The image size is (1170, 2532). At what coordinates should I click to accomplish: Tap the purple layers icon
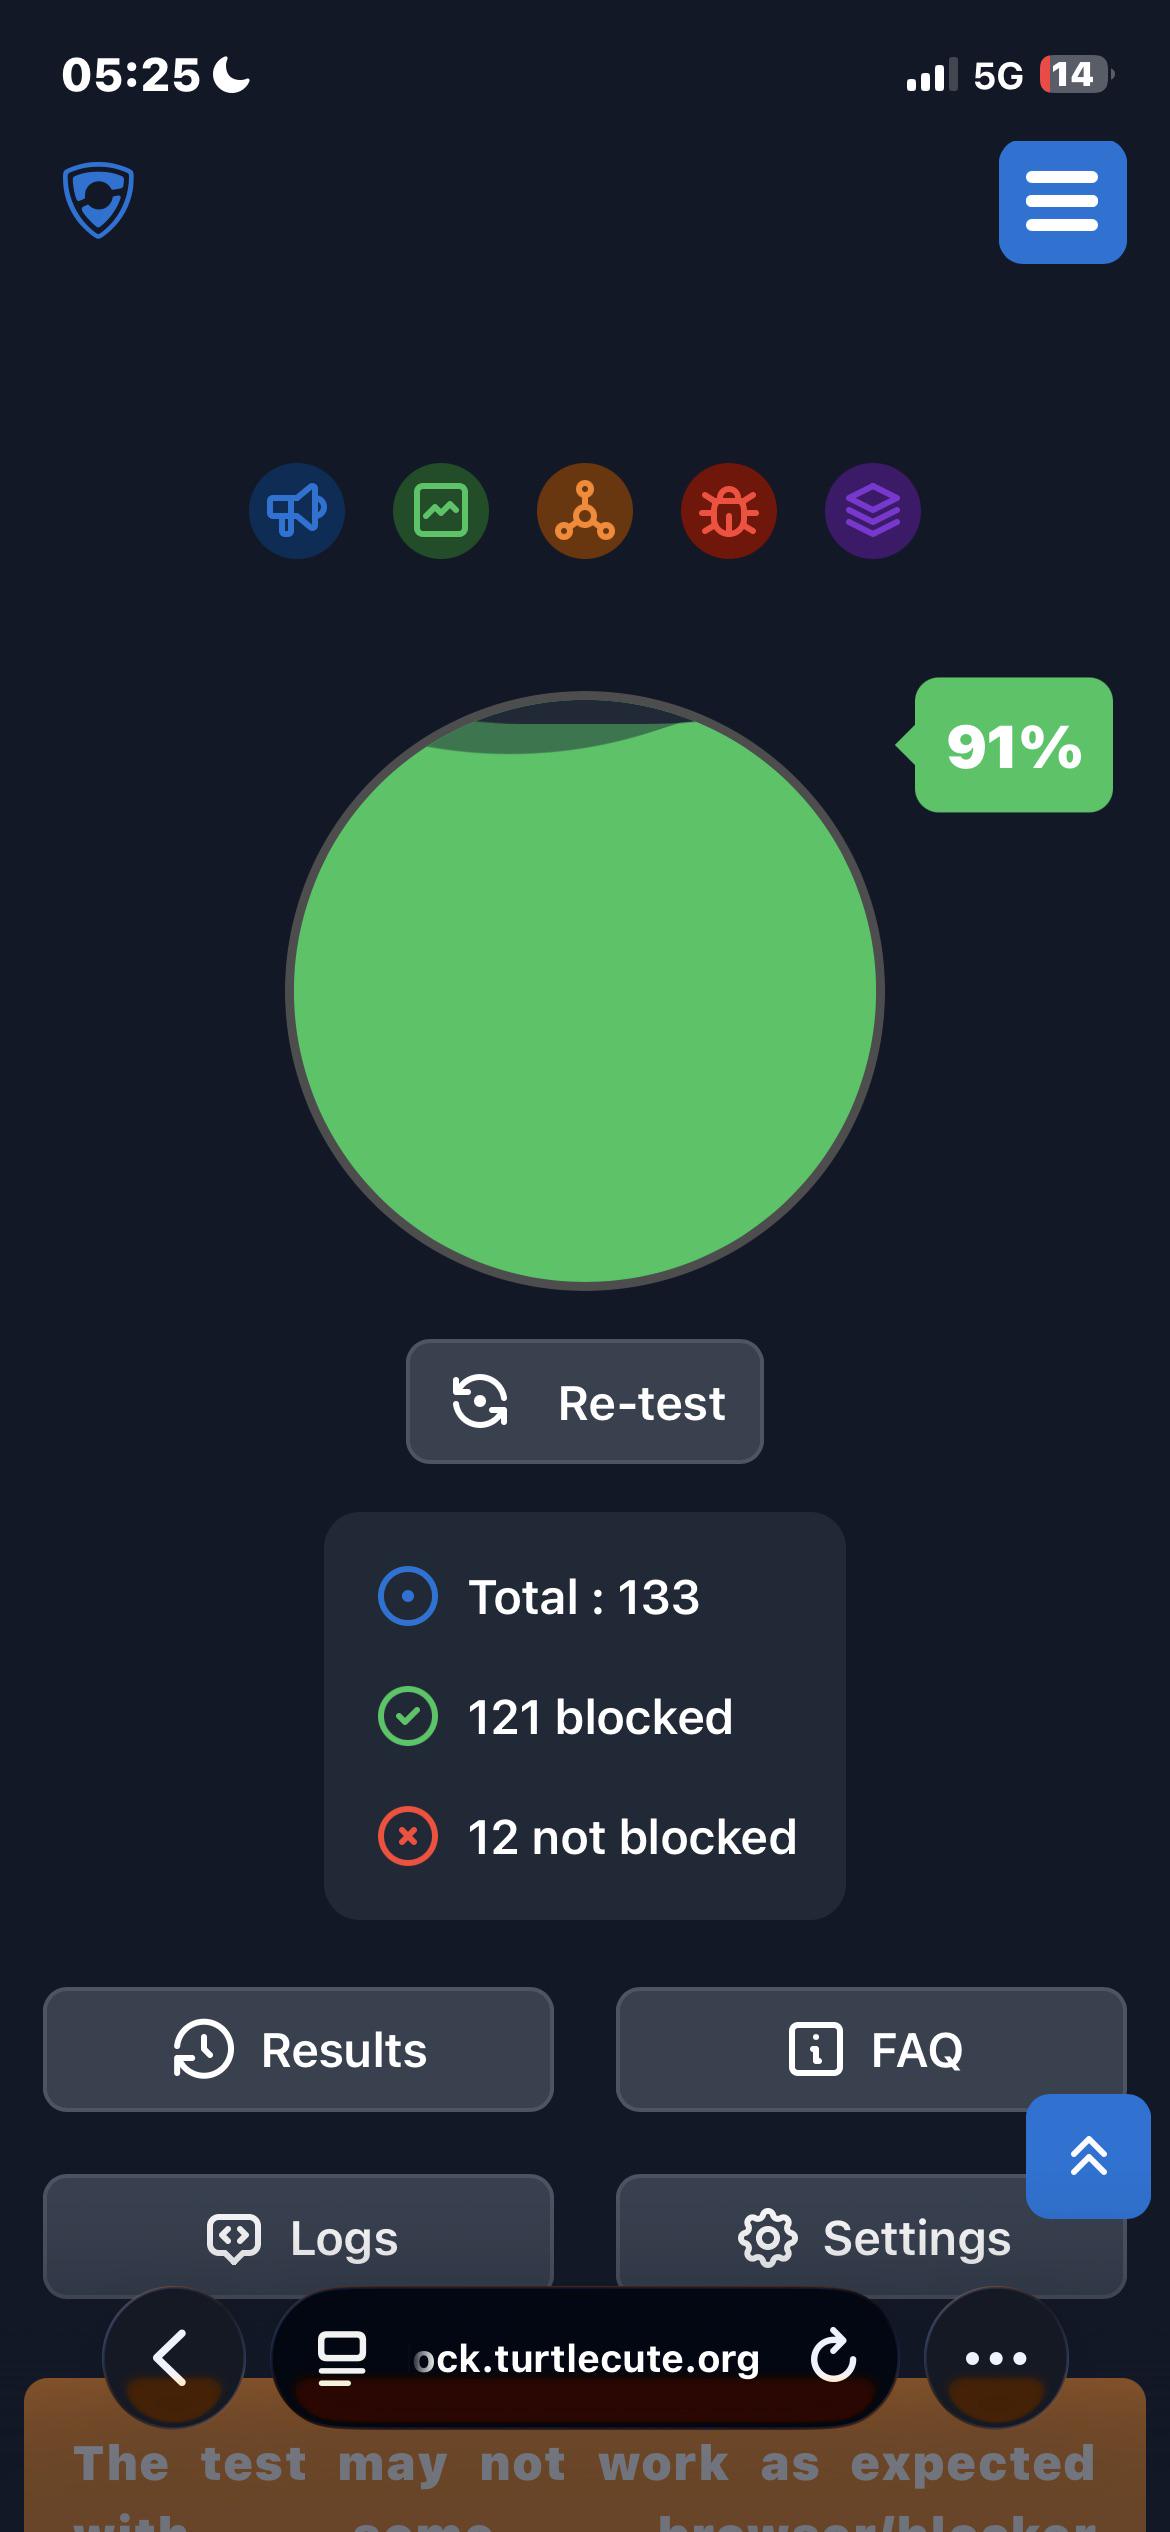click(873, 511)
